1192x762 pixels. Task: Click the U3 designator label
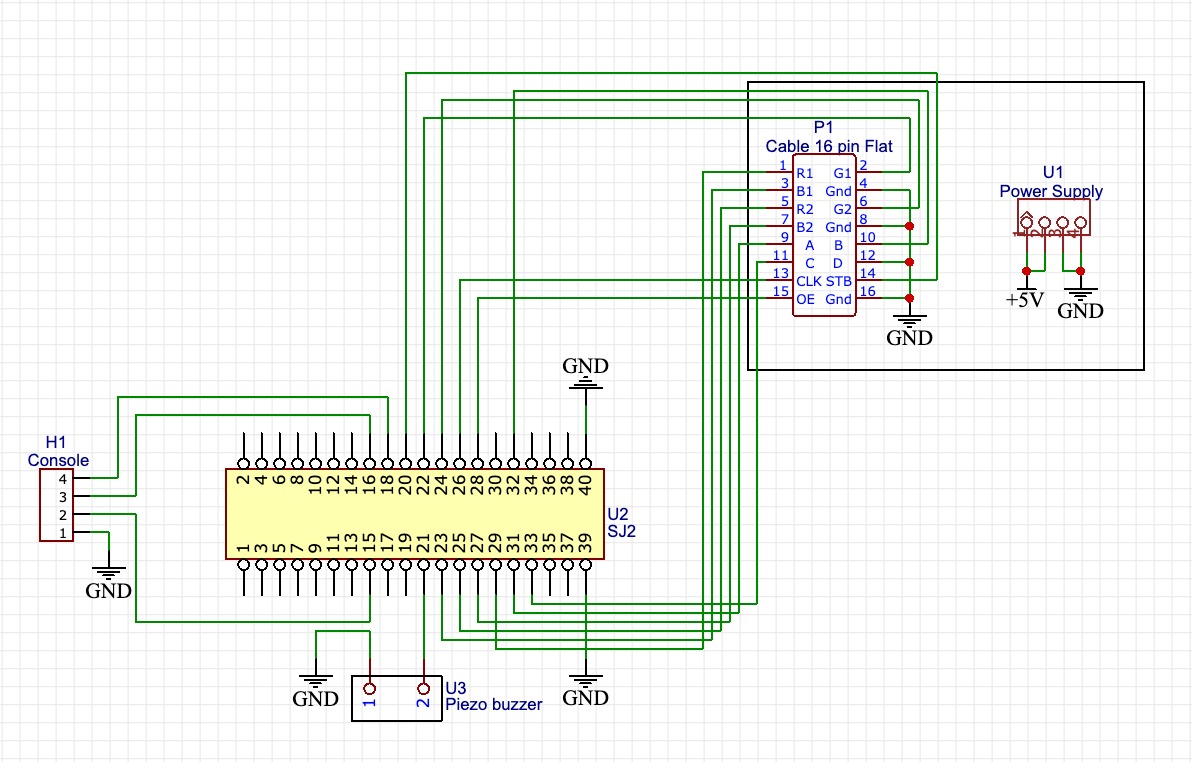click(455, 688)
